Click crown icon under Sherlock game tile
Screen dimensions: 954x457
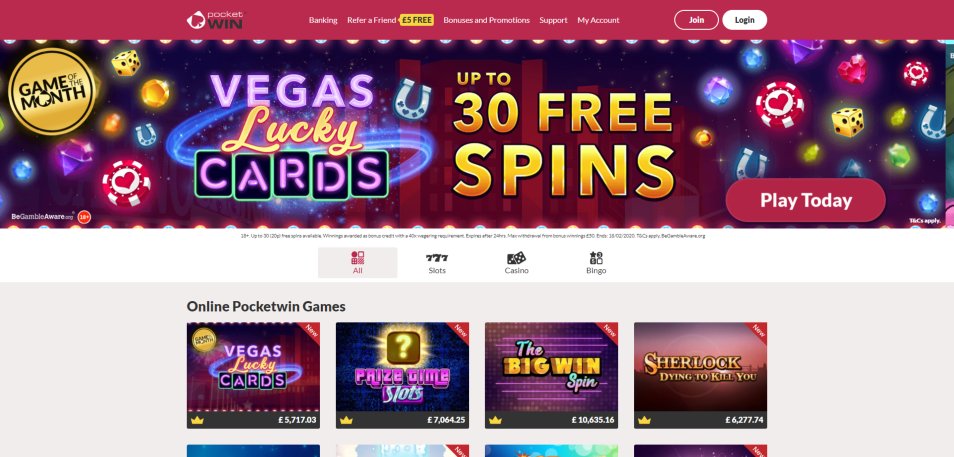(644, 420)
